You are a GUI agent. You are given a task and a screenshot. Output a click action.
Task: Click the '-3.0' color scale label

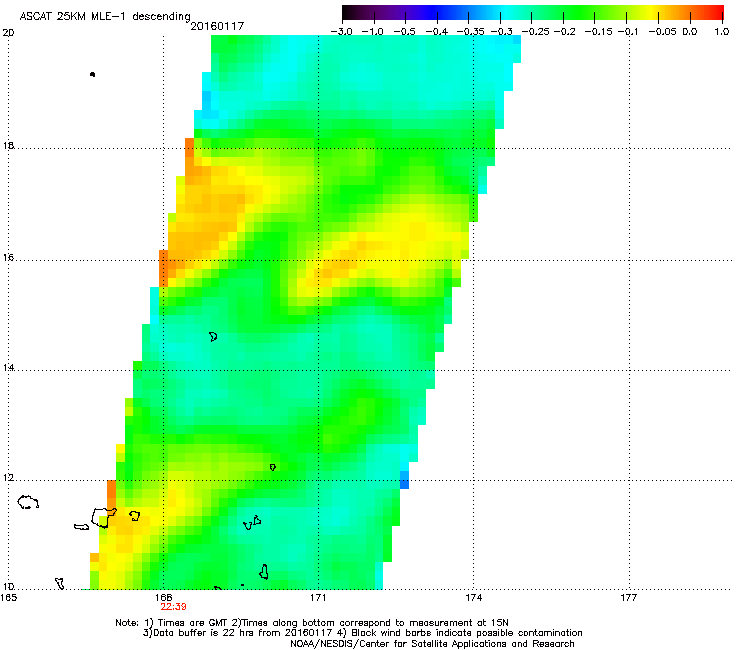(341, 32)
